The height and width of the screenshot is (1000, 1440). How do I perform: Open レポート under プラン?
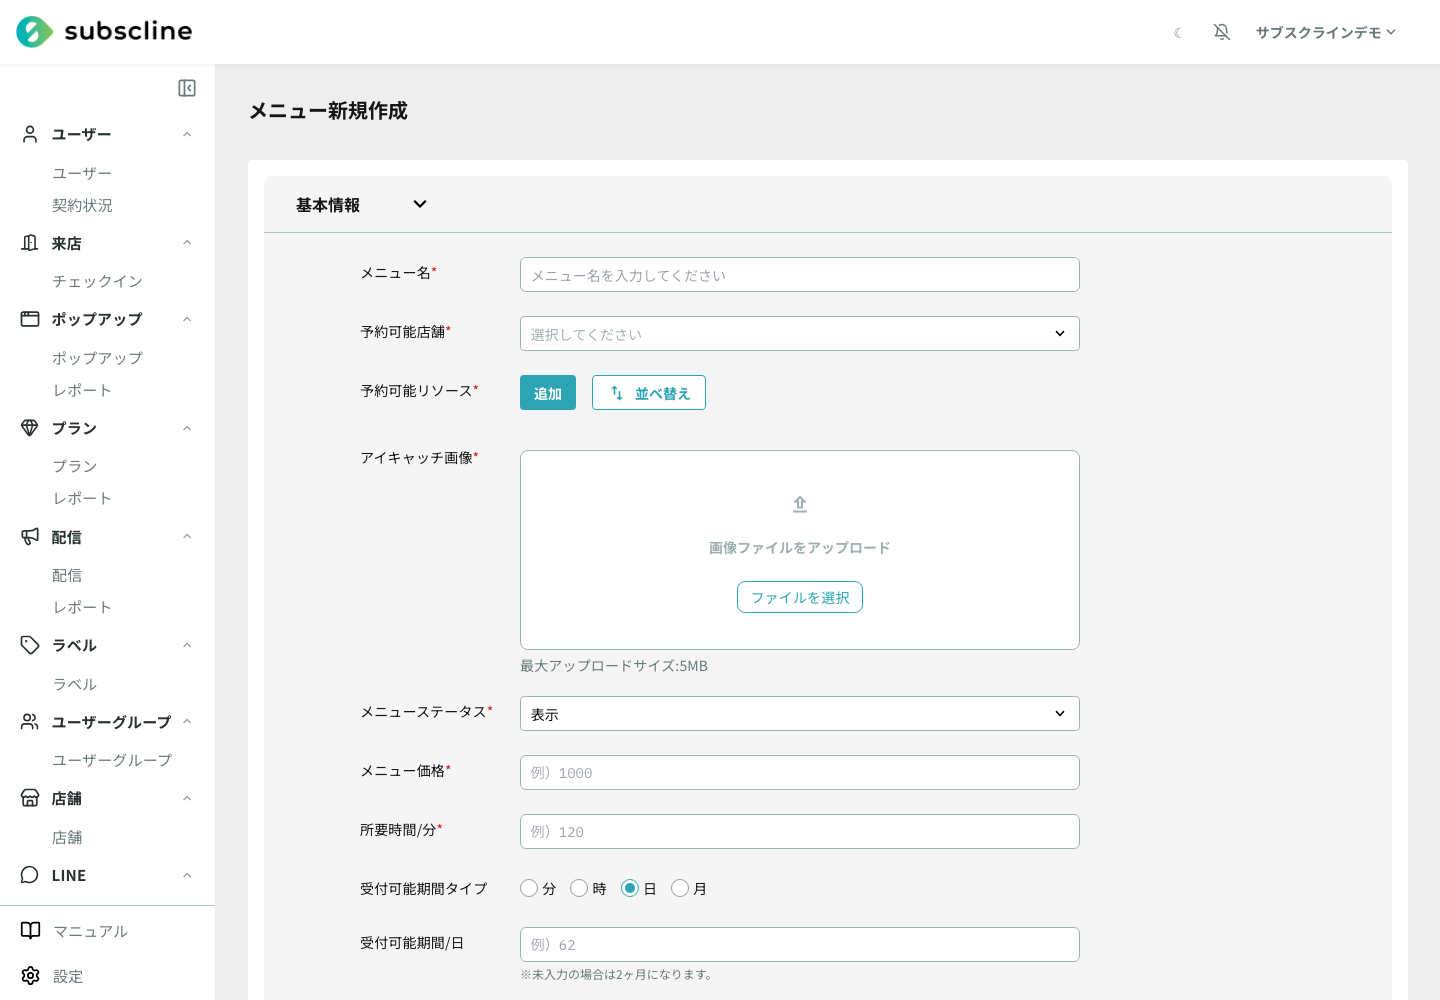tap(82, 498)
